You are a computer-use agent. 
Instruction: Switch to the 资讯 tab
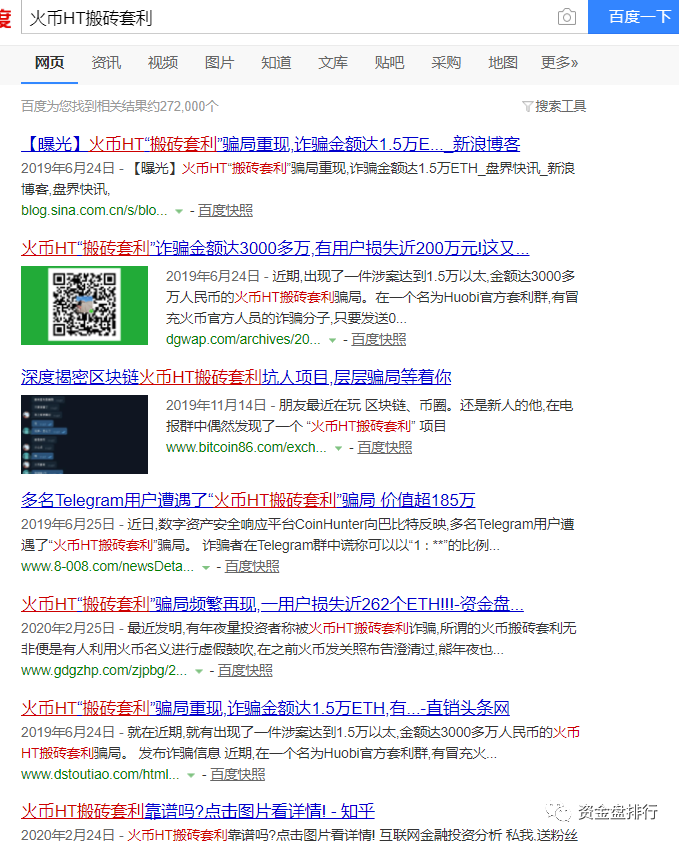pos(106,63)
